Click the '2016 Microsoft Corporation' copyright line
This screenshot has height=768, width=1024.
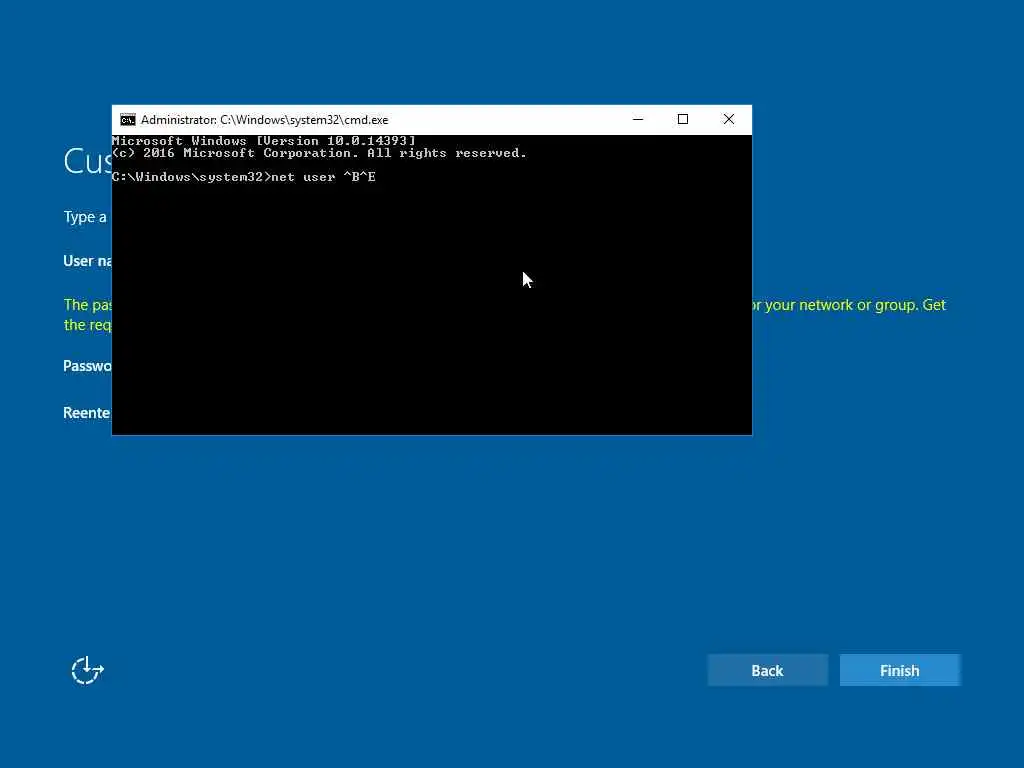click(319, 153)
